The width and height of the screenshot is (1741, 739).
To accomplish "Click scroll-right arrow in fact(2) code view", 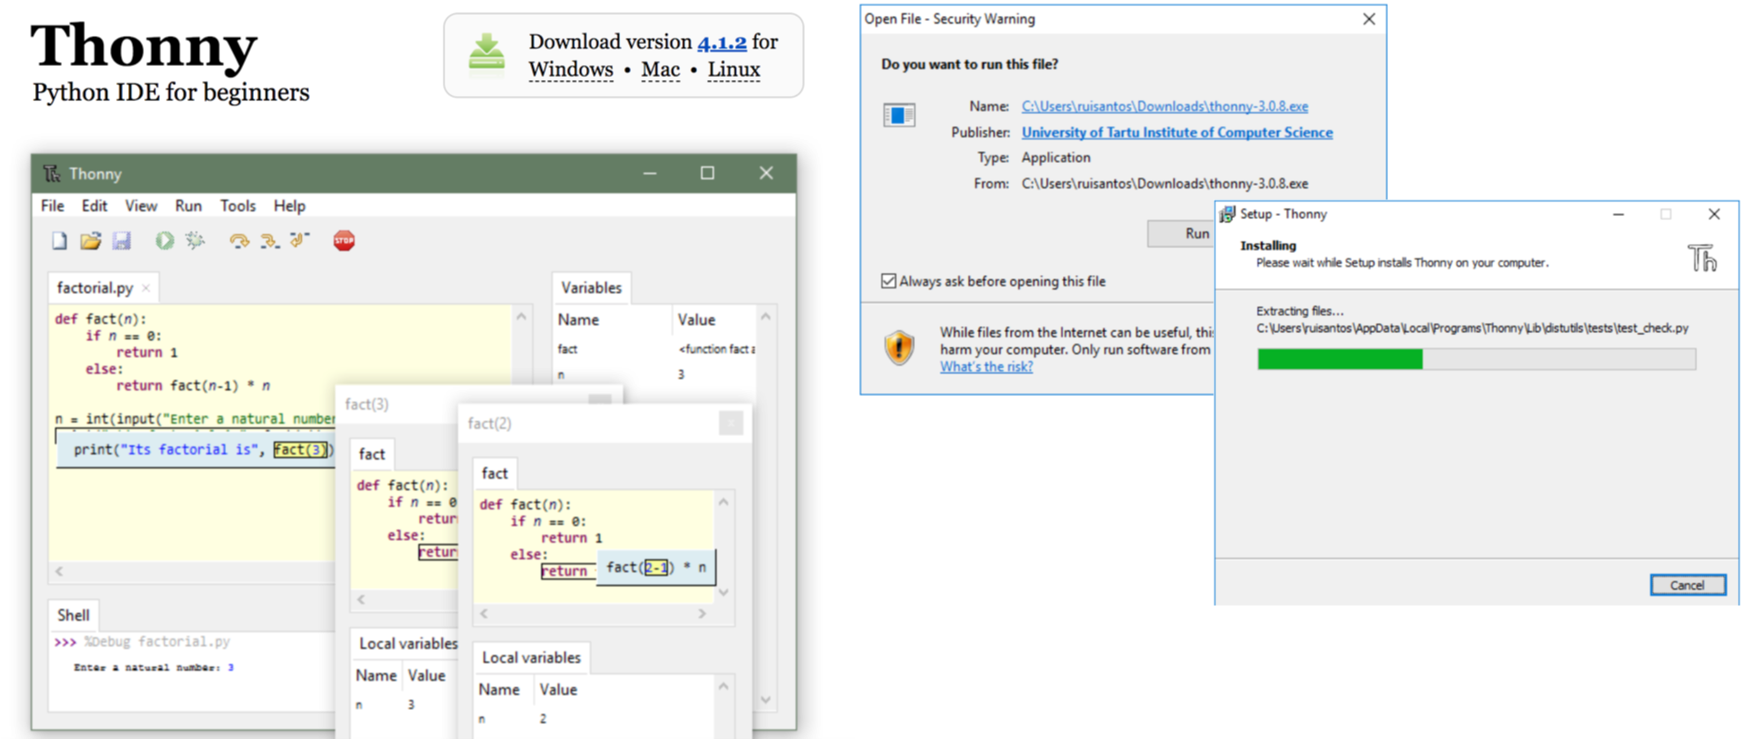I will pyautogui.click(x=702, y=613).
